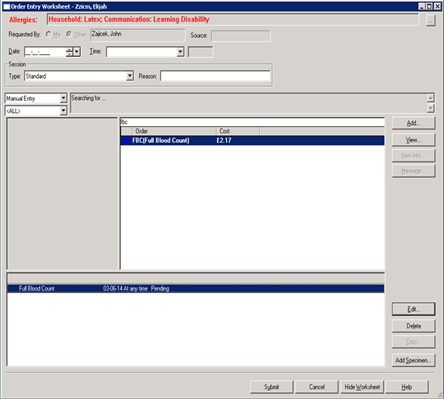This screenshot has width=444, height=399.
Task: Click the Reason input field
Action: click(x=215, y=76)
